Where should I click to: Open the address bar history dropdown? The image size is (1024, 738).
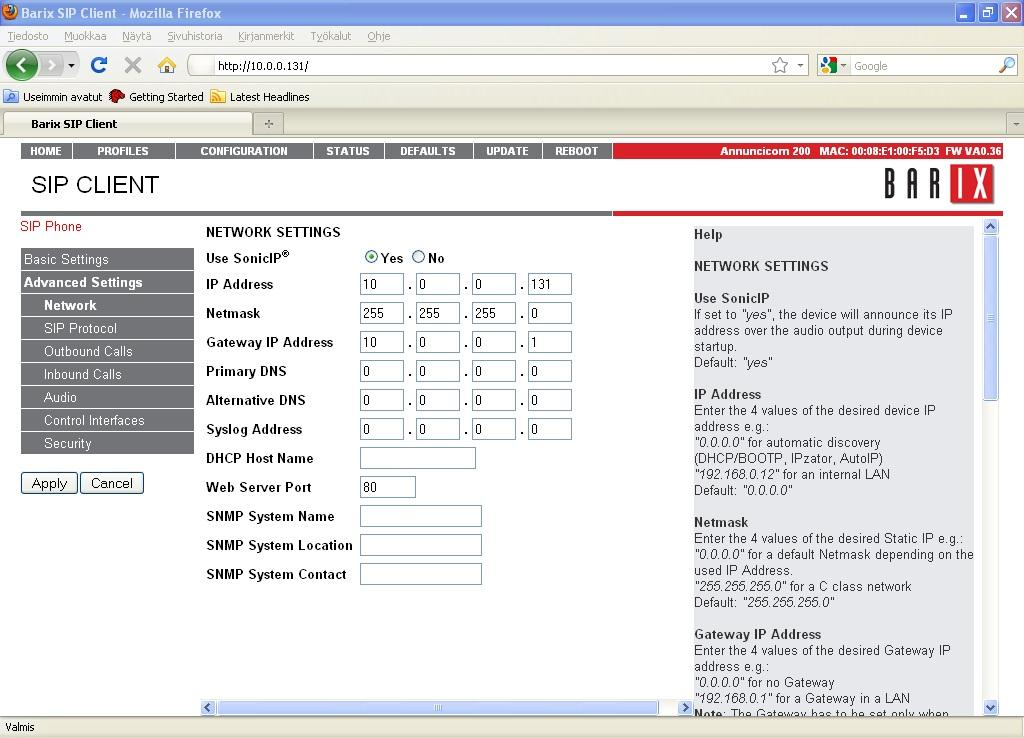point(801,65)
